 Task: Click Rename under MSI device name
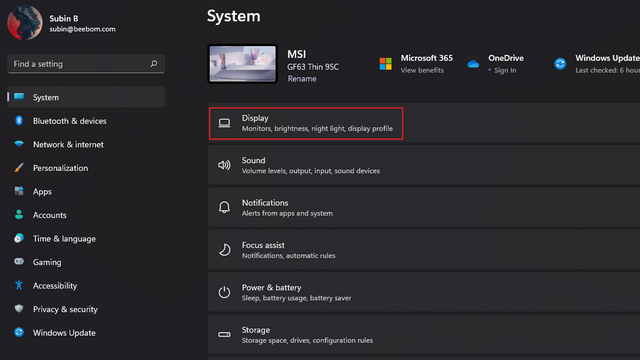pos(302,79)
